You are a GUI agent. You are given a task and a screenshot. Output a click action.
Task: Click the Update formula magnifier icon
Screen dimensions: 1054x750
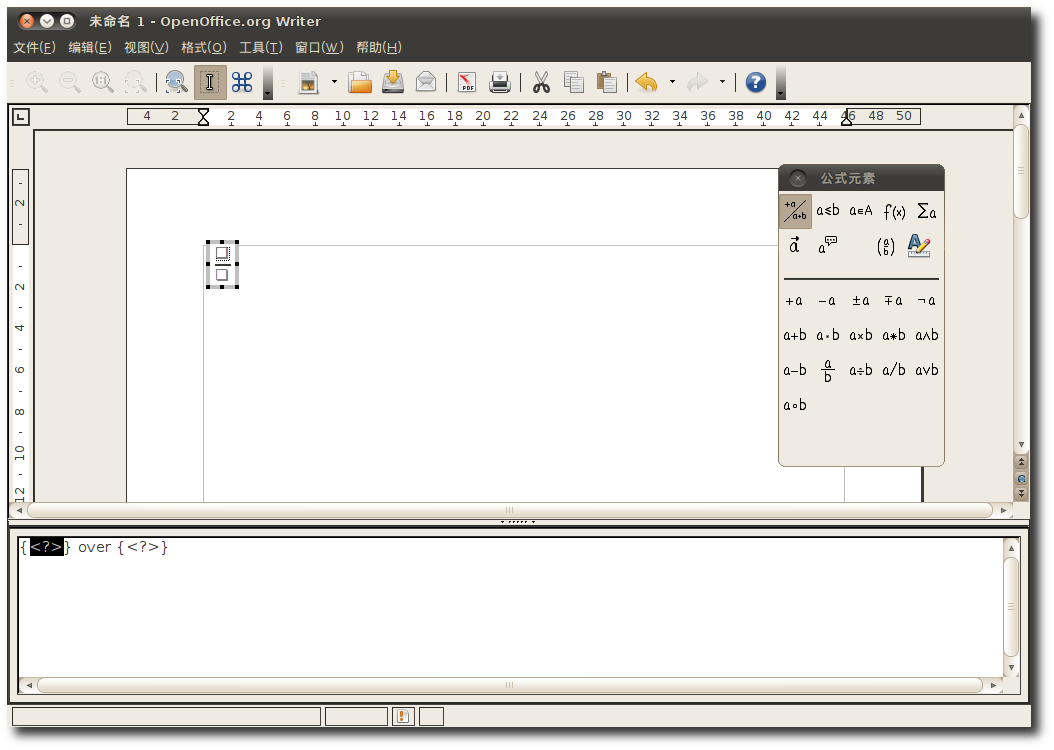[177, 83]
